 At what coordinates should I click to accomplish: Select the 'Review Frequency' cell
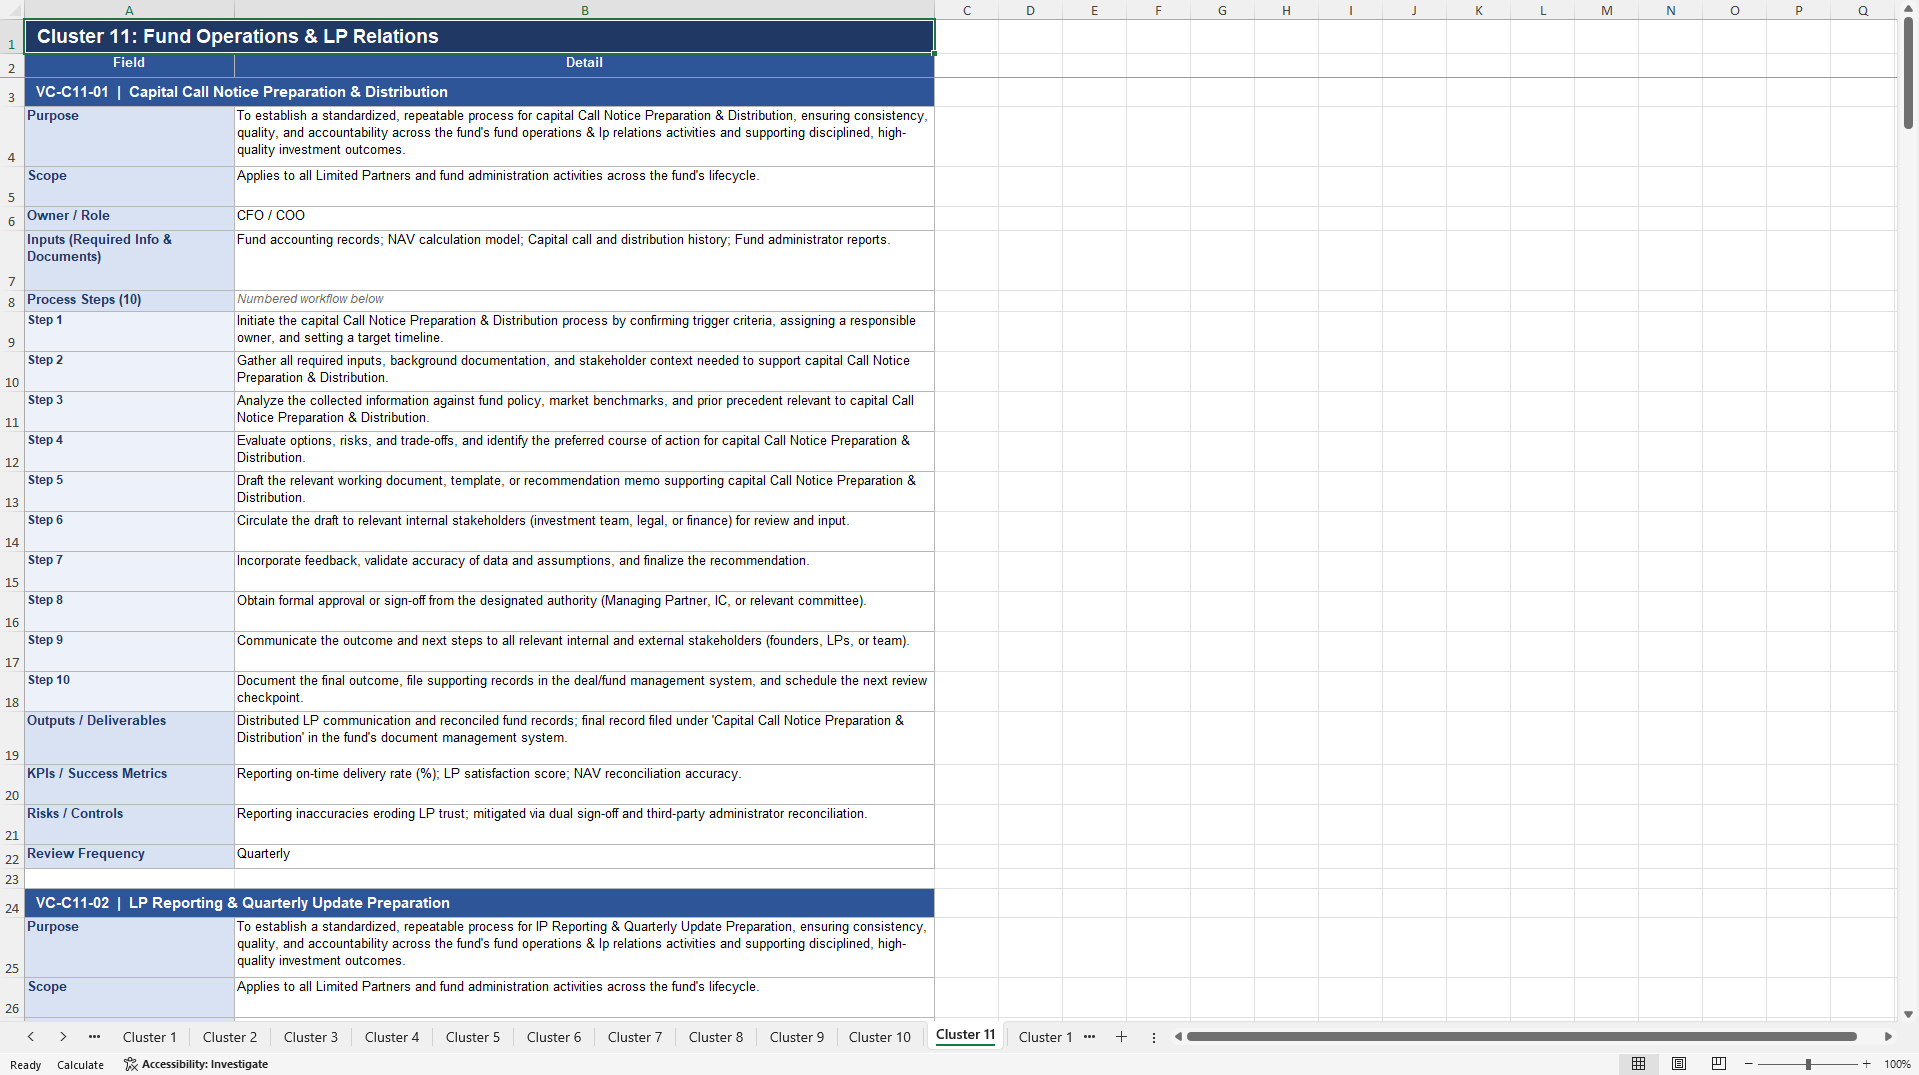pos(129,856)
